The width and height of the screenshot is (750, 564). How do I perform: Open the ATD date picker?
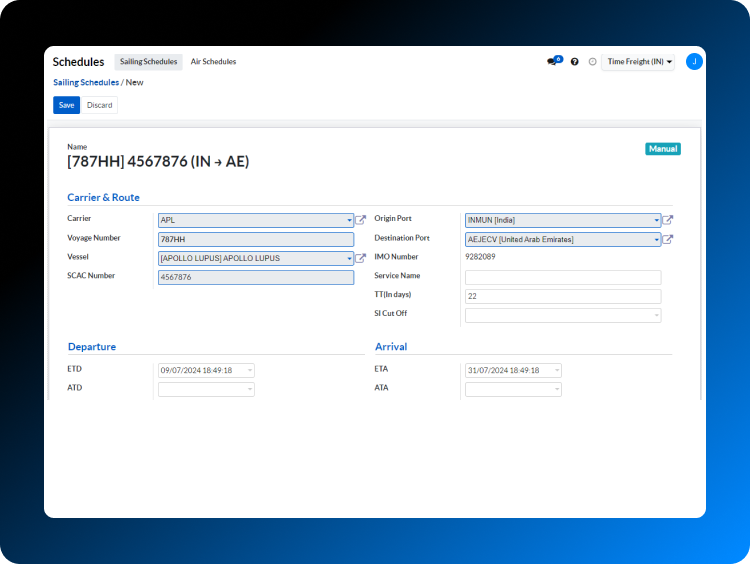tap(206, 389)
